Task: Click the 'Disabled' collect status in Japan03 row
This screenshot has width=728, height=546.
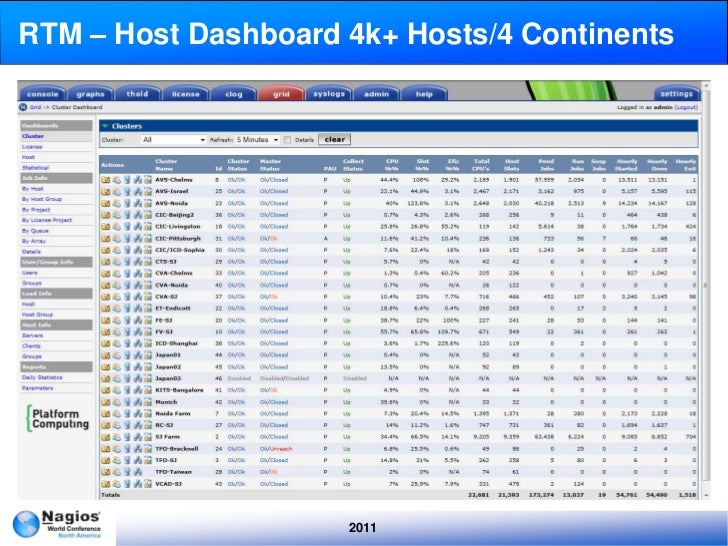Action: coord(355,378)
